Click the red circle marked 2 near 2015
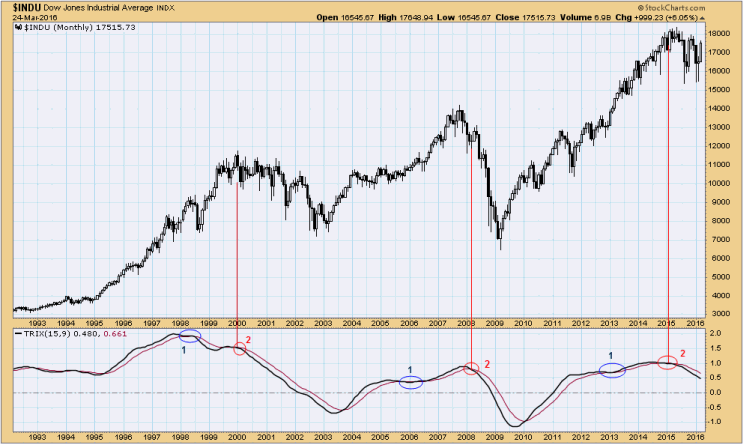This screenshot has width=744, height=444. 668,362
